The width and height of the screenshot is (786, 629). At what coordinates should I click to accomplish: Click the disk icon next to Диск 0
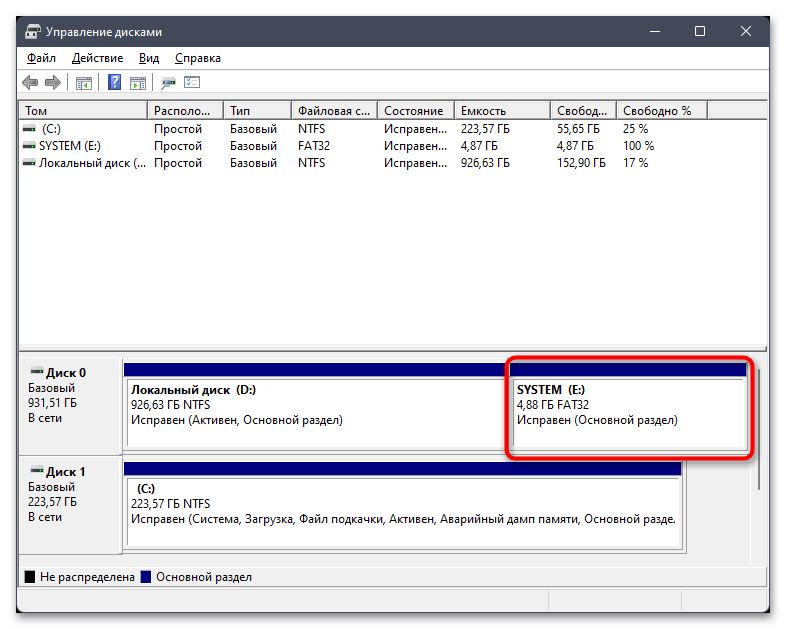click(x=37, y=371)
